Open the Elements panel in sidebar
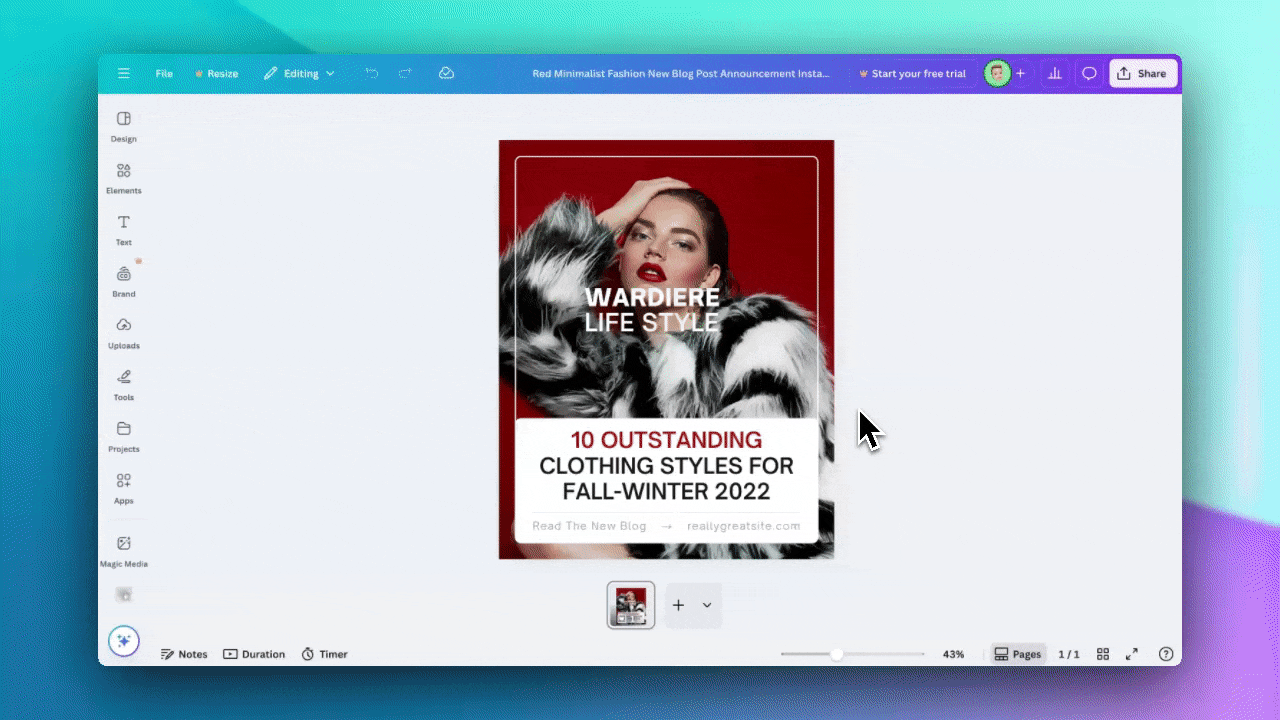 [123, 177]
